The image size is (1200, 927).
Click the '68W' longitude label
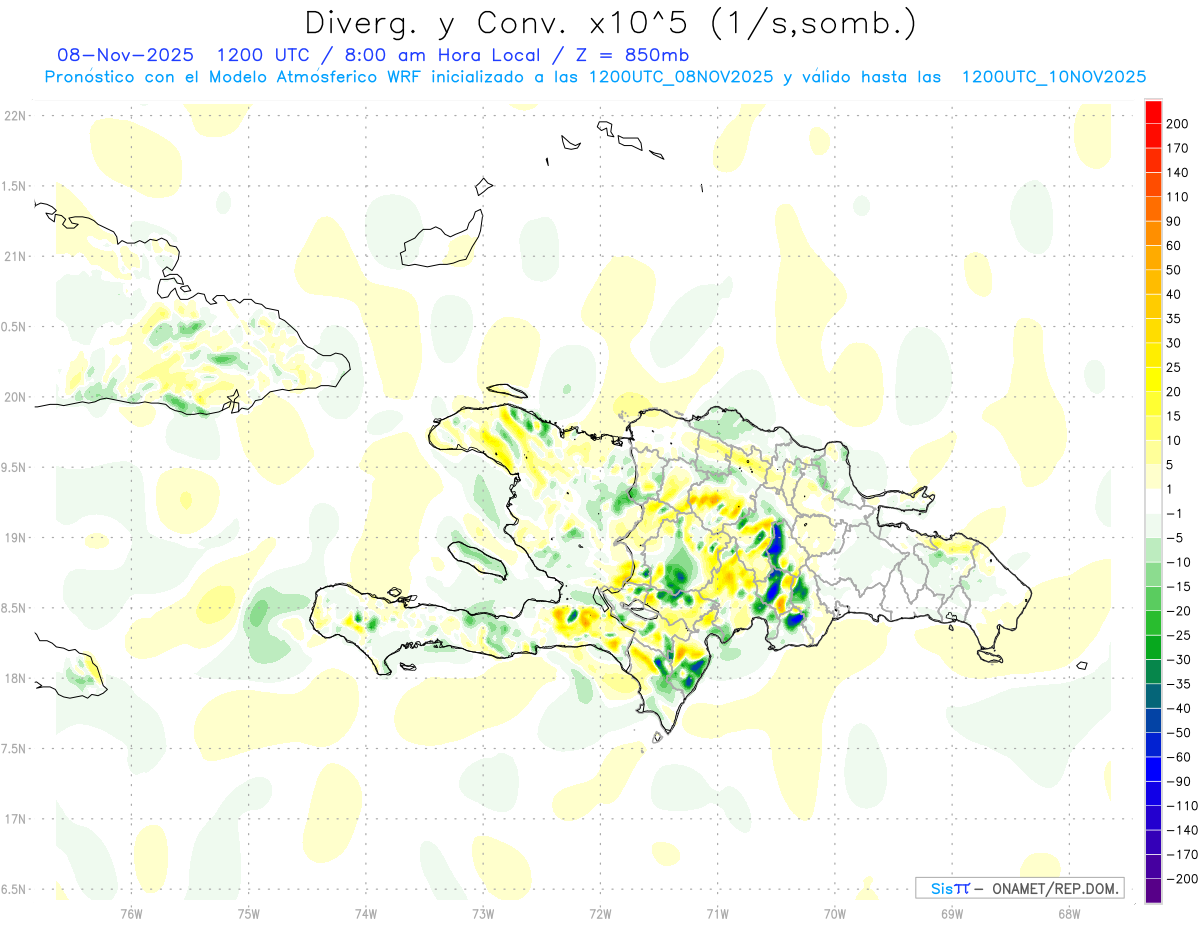(1068, 913)
